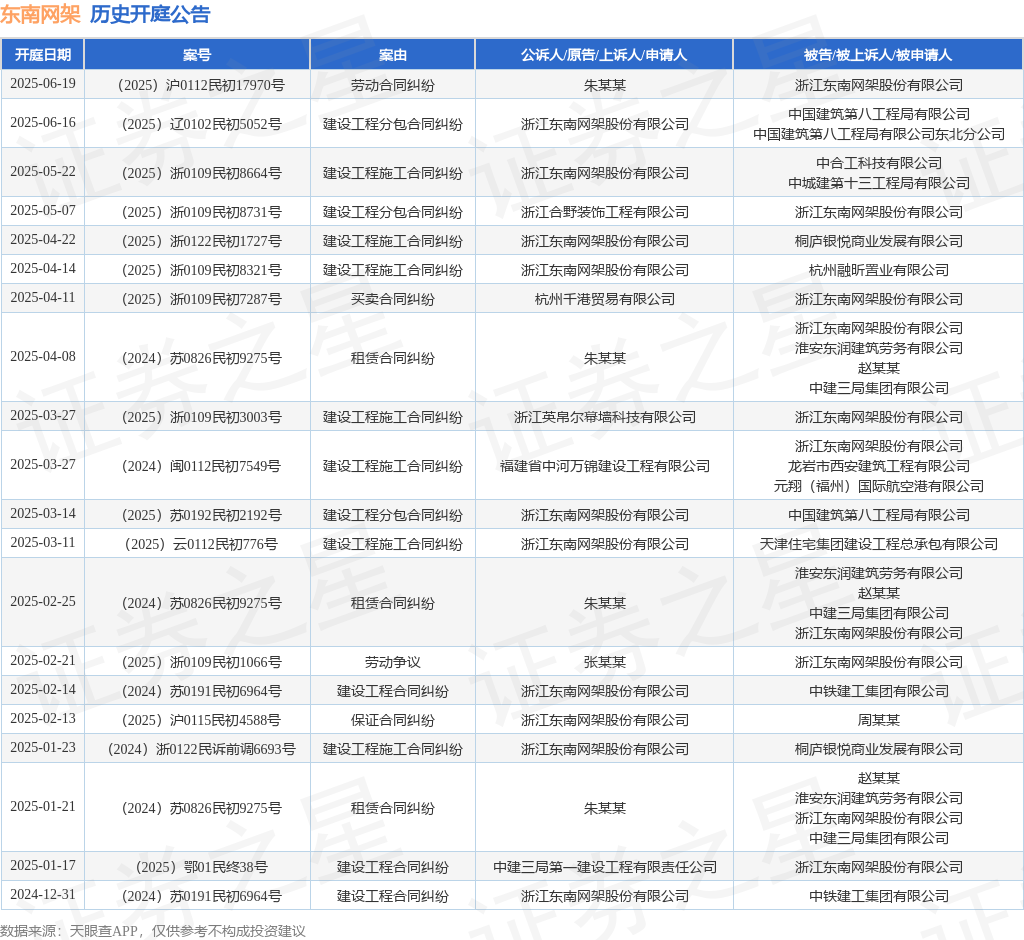Click date cell 2025-05-22
The width and height of the screenshot is (1024, 940).
tap(42, 172)
